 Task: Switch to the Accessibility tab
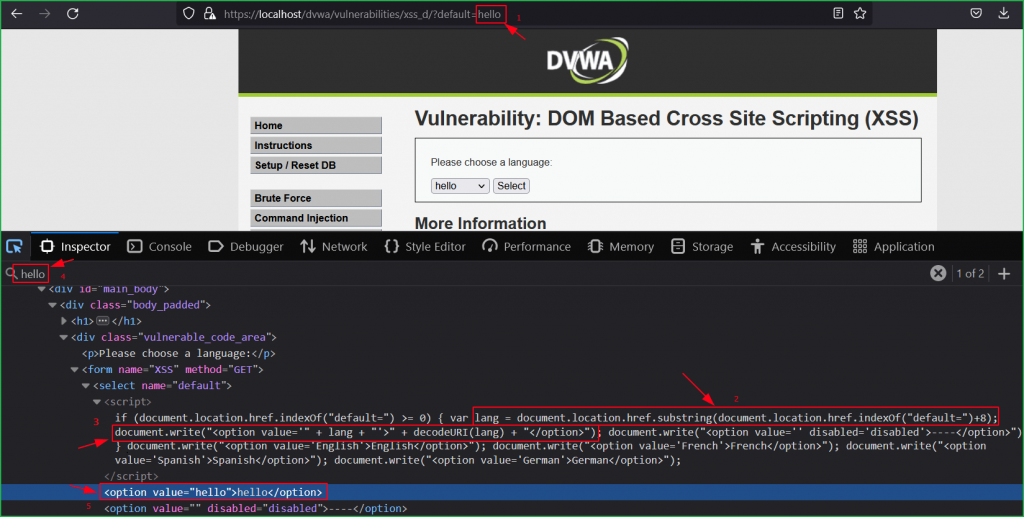click(x=793, y=246)
